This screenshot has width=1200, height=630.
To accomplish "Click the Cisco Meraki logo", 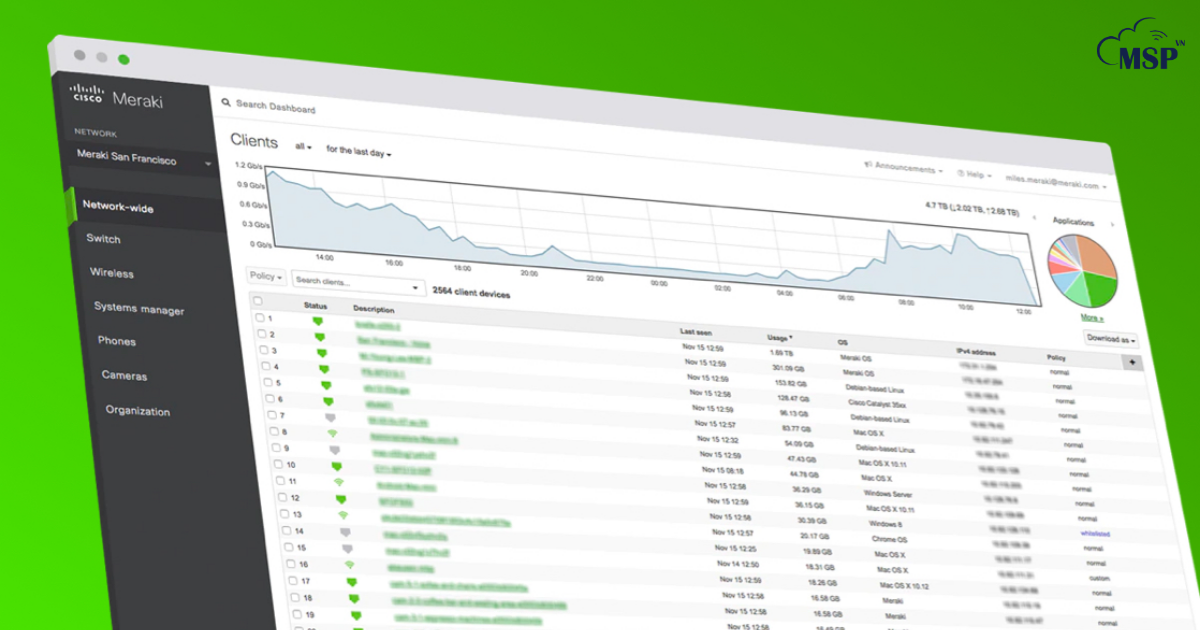I will tap(116, 97).
